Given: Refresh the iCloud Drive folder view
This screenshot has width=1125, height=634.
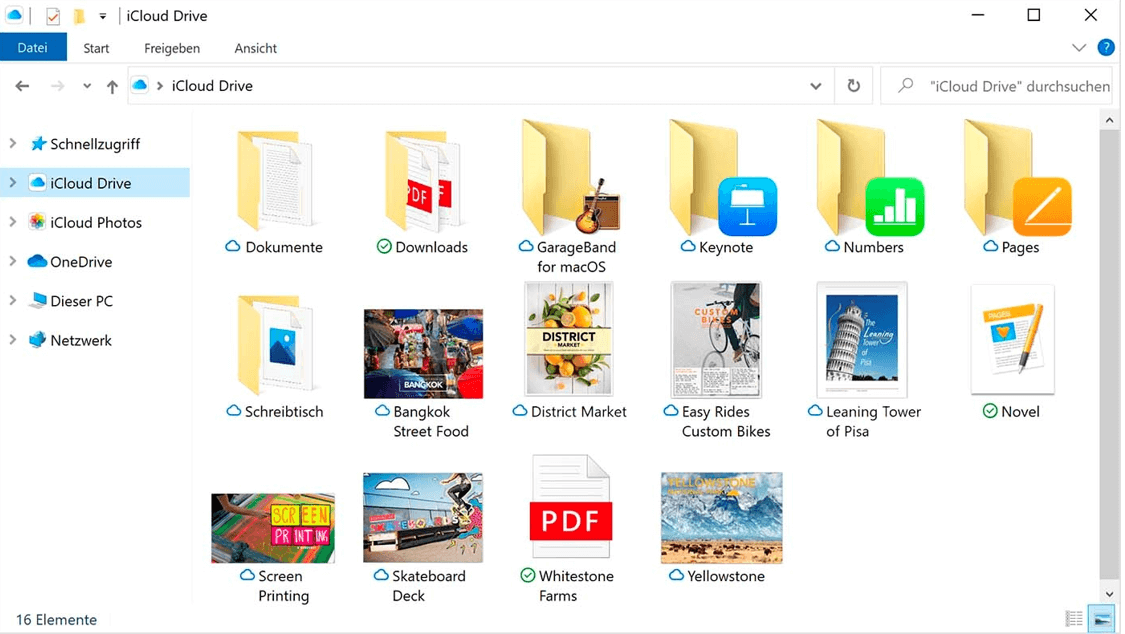Looking at the screenshot, I should point(853,86).
